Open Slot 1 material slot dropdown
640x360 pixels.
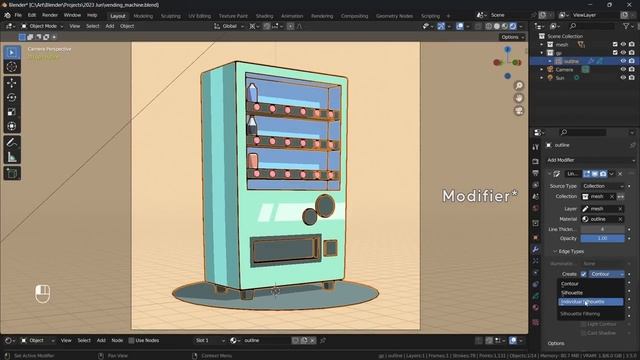pyautogui.click(x=210, y=340)
